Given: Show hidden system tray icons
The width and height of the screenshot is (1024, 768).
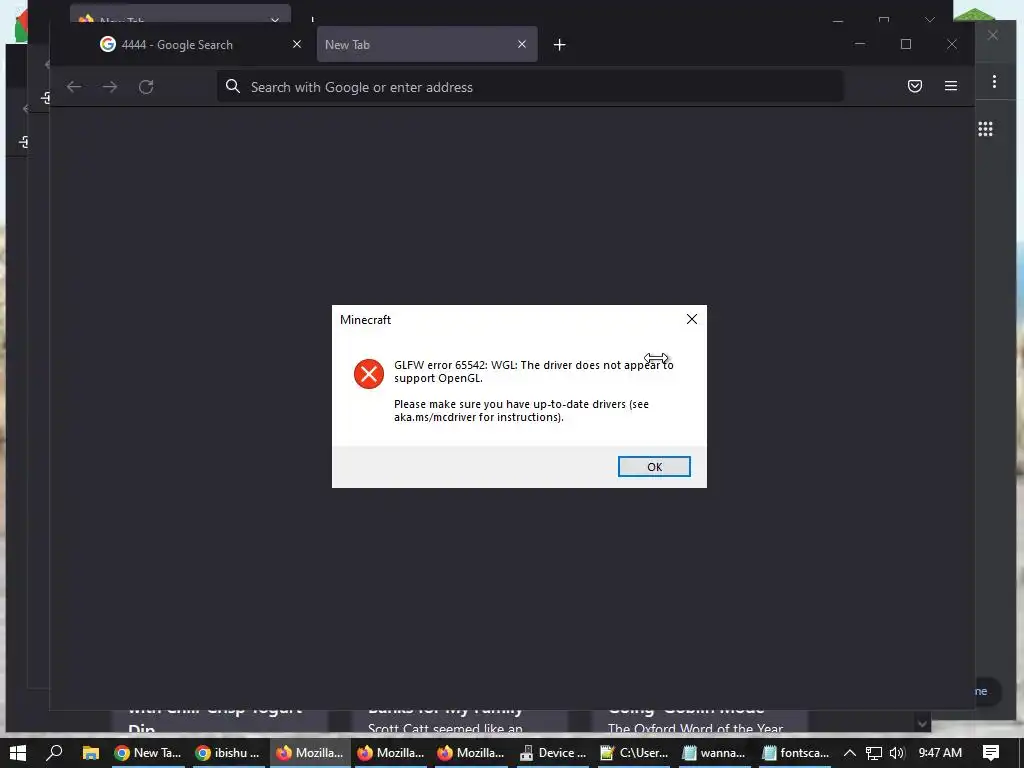Looking at the screenshot, I should (x=850, y=753).
